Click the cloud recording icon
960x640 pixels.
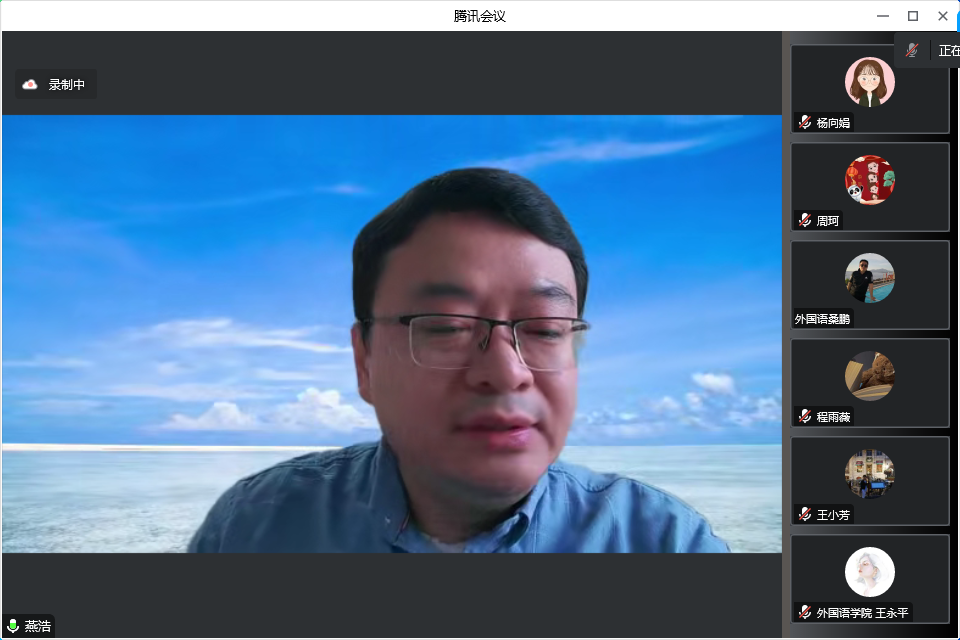pyautogui.click(x=30, y=85)
